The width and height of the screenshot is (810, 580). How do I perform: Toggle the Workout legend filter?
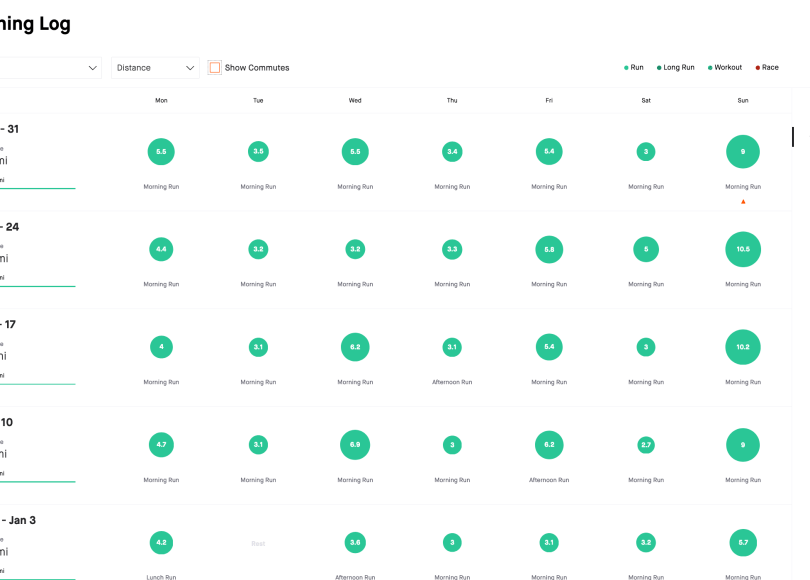(x=725, y=68)
